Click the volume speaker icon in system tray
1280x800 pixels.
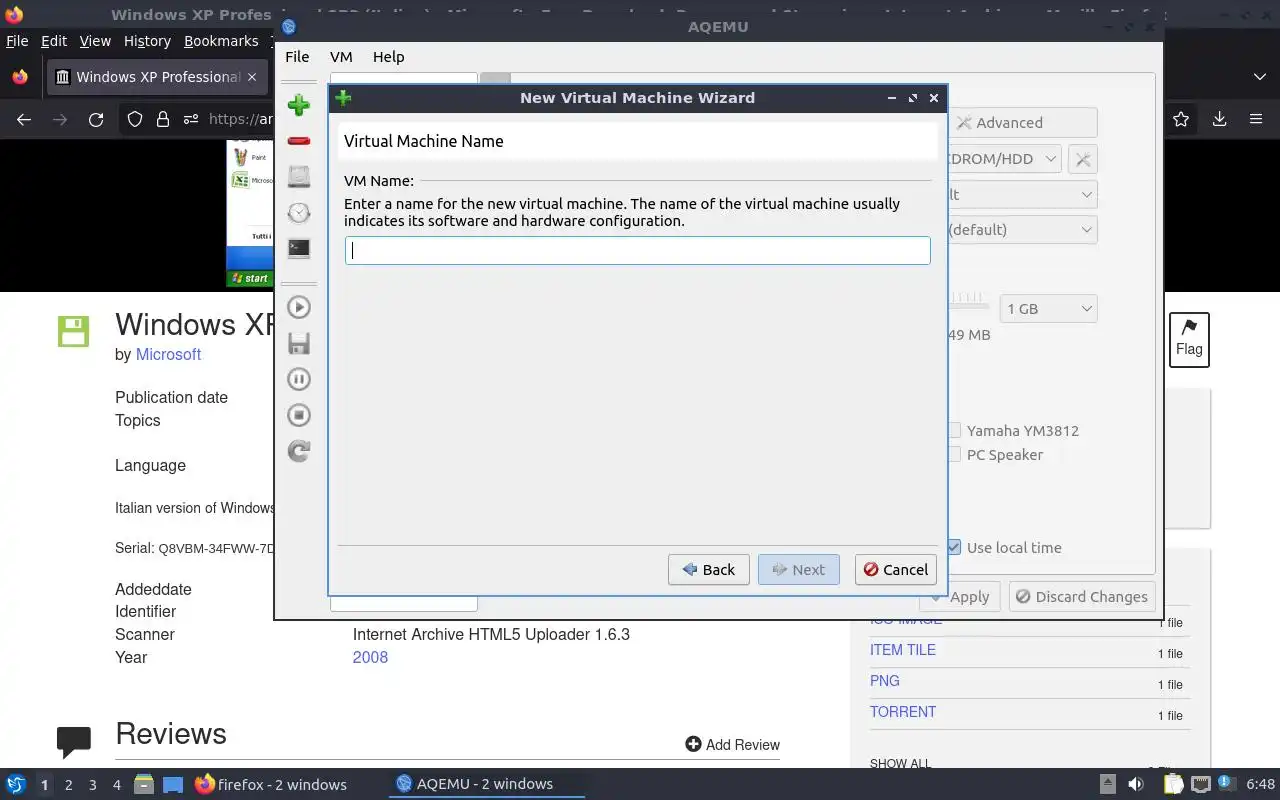(1135, 784)
